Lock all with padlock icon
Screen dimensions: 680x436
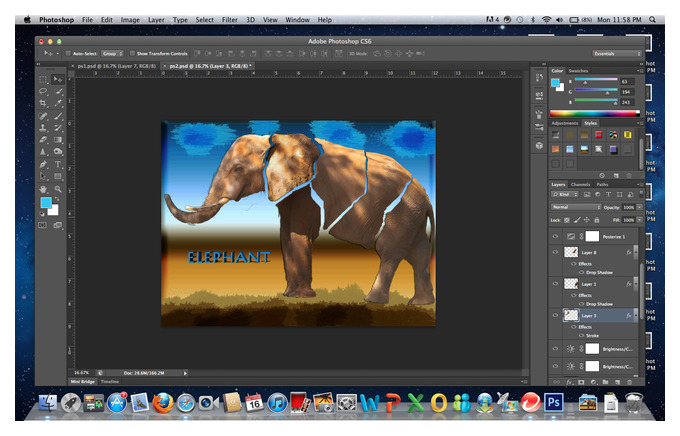(596, 220)
